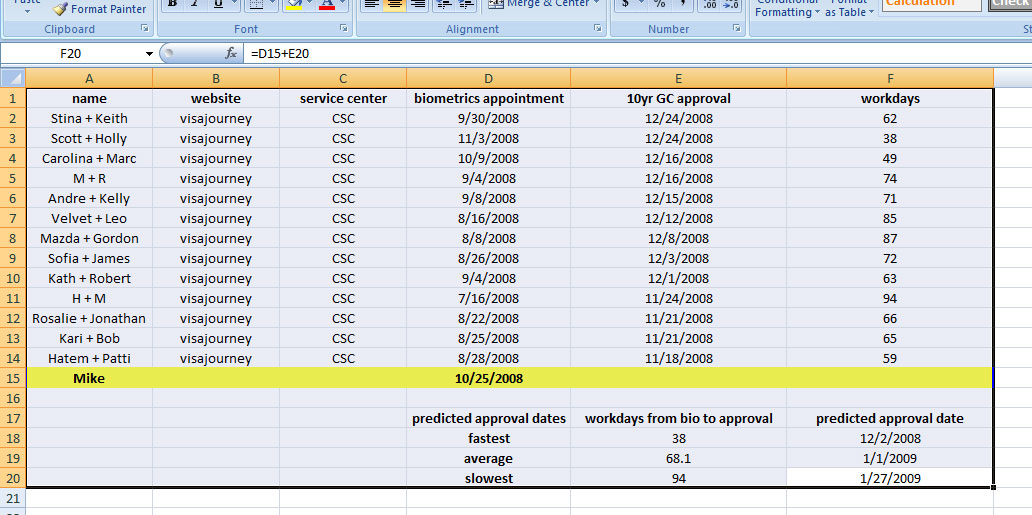Click the Merge & Center button
Viewport: 1032px width, 515px height.
pos(539,4)
